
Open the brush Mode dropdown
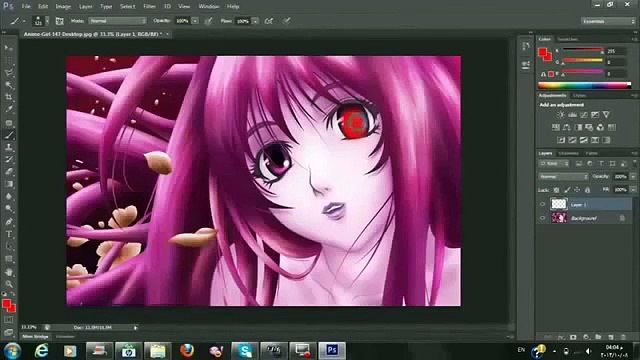pyautogui.click(x=117, y=21)
